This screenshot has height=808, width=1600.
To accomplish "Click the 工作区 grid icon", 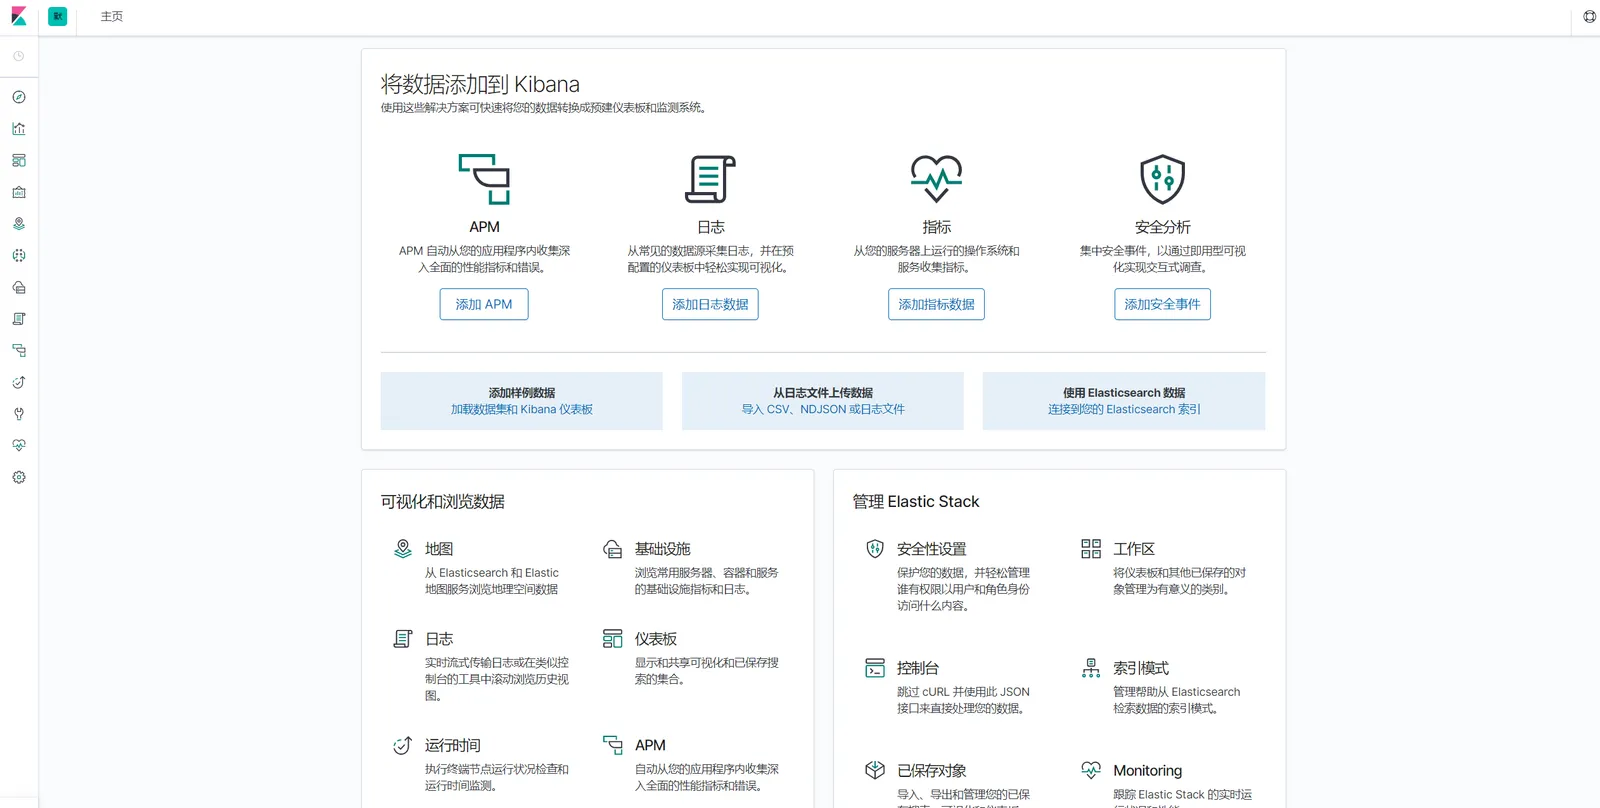I will [1091, 549].
